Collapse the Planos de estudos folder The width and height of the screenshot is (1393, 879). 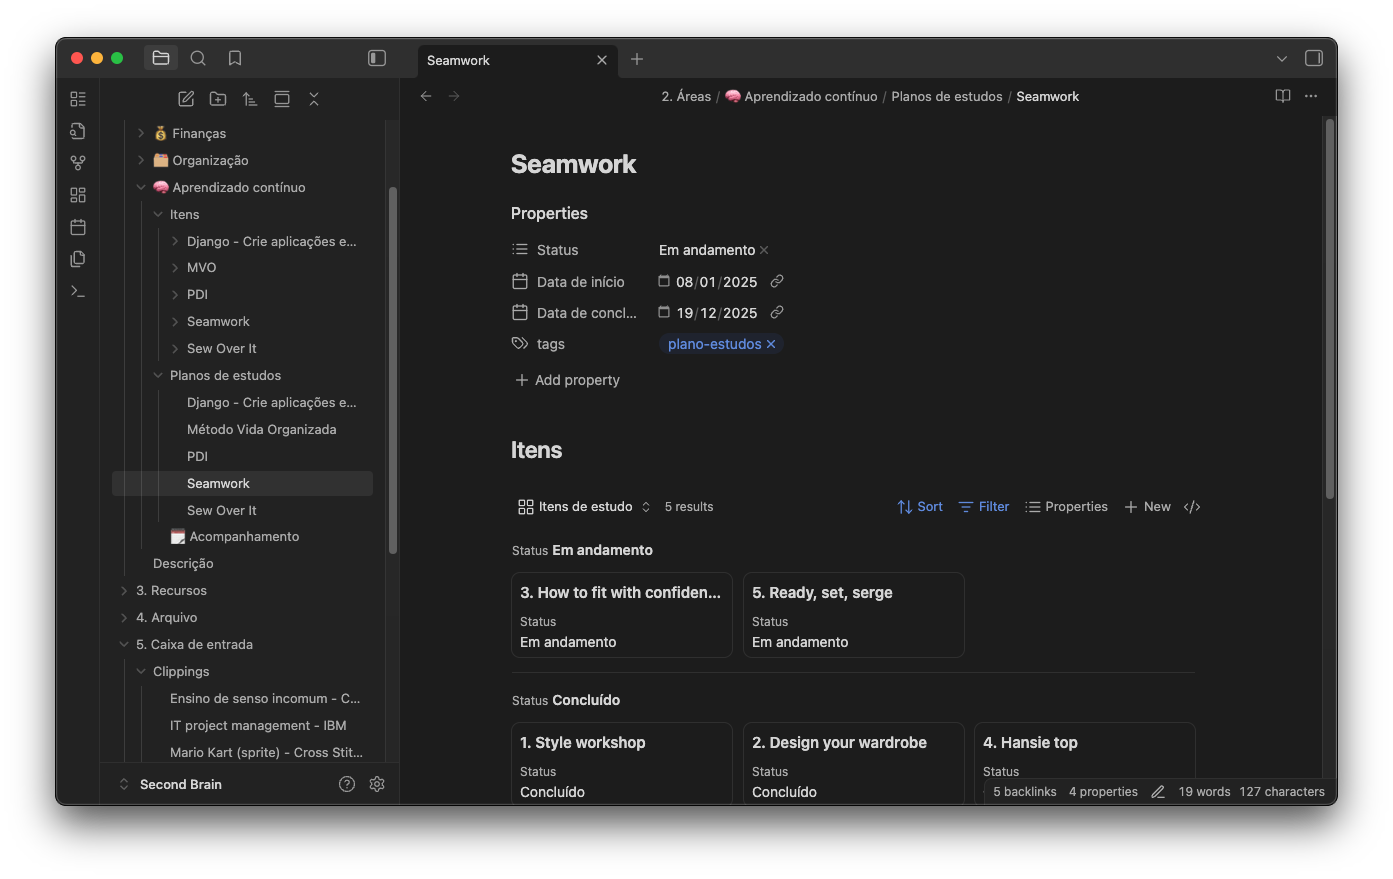click(x=158, y=375)
